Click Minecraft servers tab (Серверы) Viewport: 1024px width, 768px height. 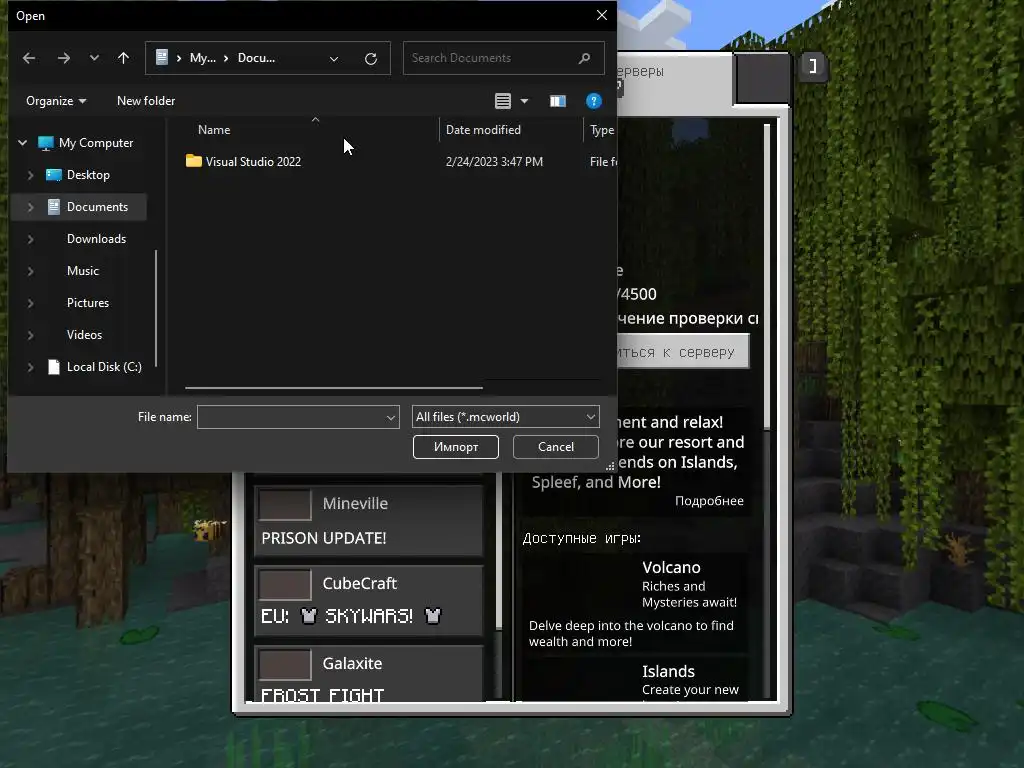point(674,78)
